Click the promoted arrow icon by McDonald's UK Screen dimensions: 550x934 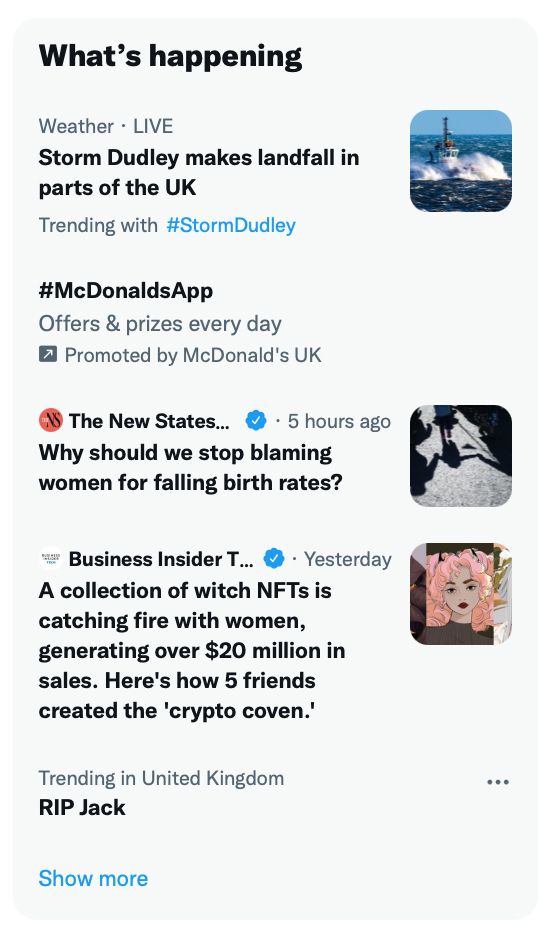pyautogui.click(x=48, y=355)
